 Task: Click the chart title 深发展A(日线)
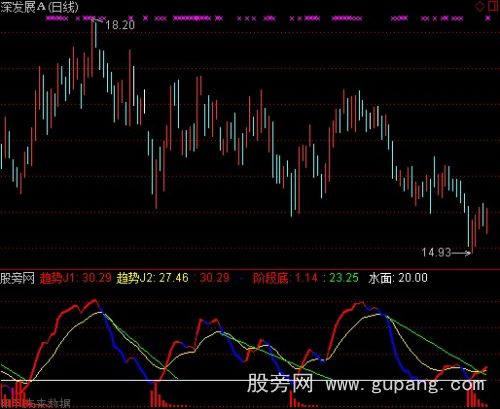click(x=39, y=7)
